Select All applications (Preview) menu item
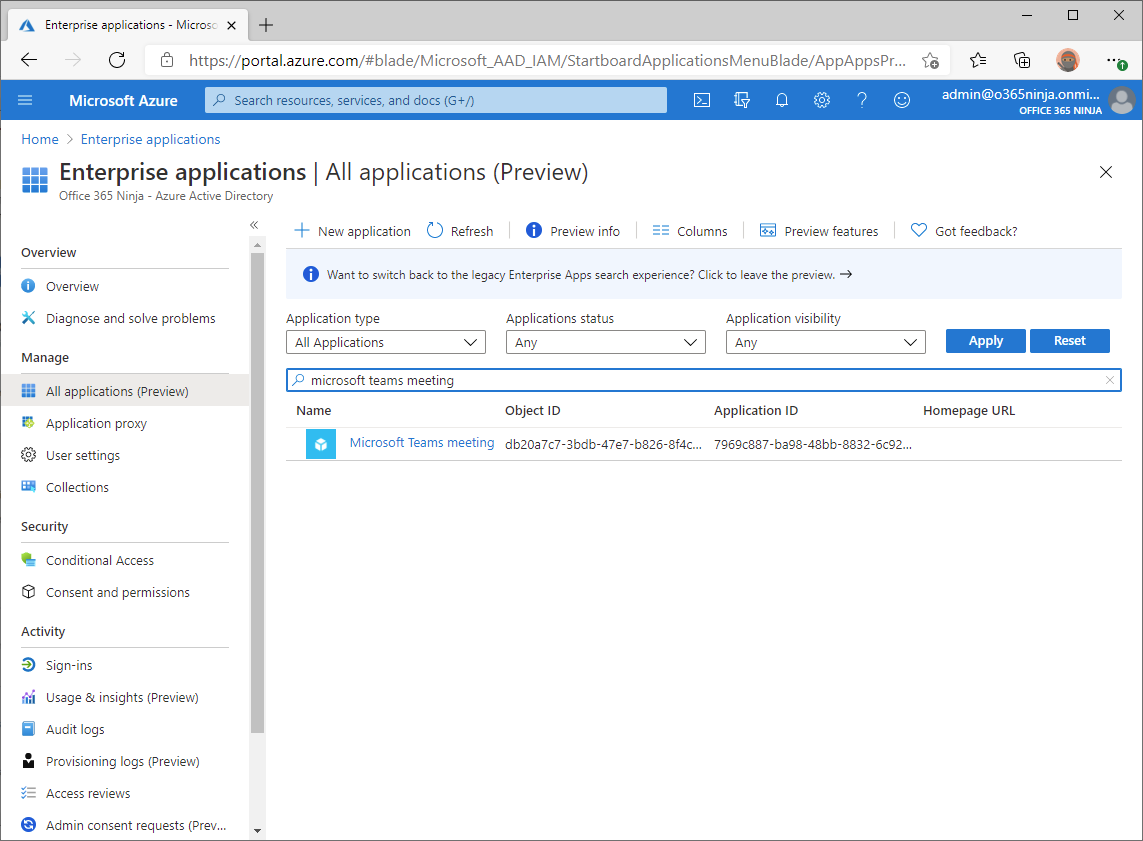The height and width of the screenshot is (841, 1143). (x=124, y=391)
